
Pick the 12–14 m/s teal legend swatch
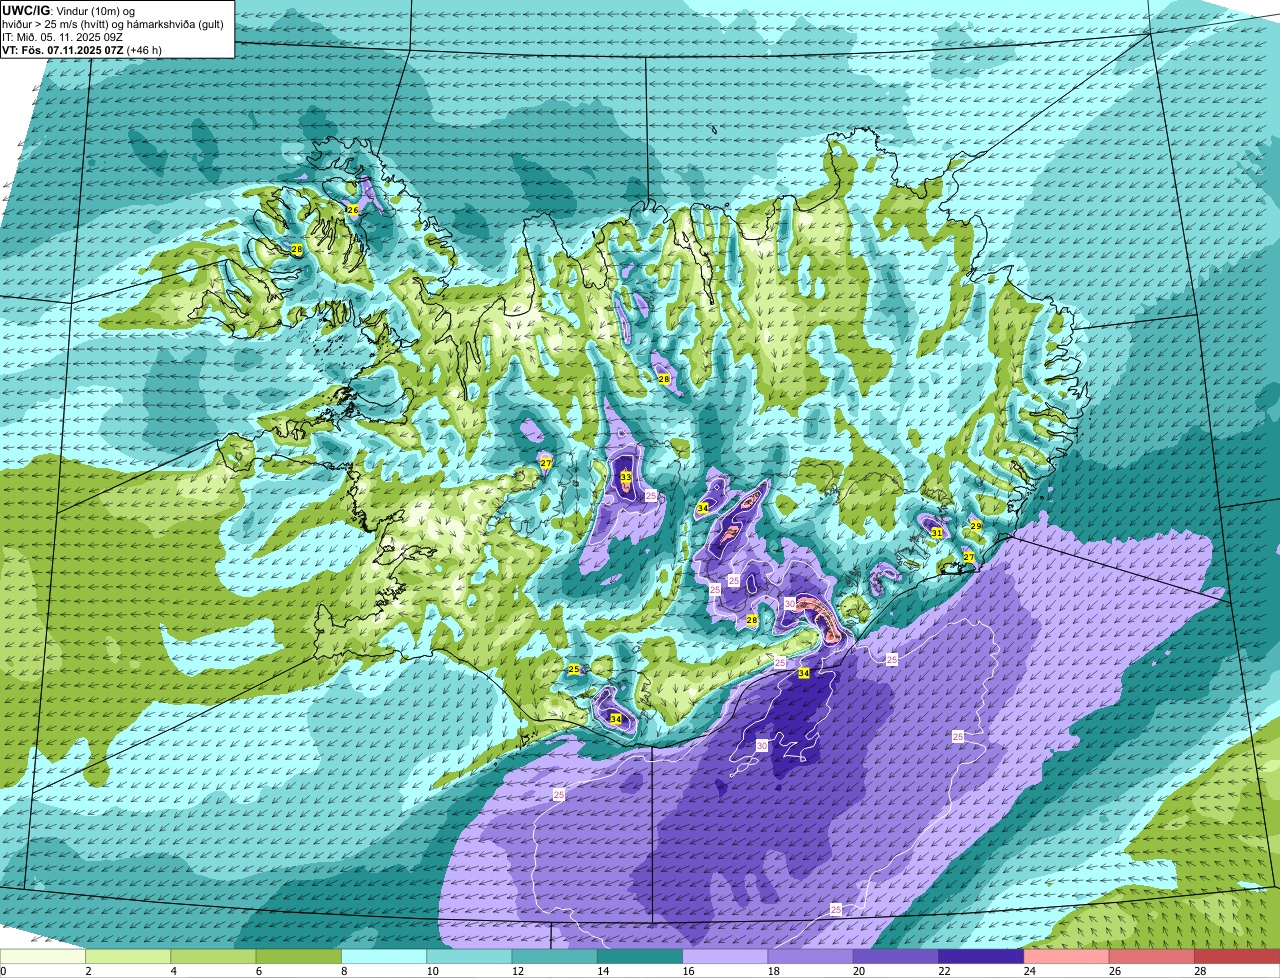pos(555,957)
